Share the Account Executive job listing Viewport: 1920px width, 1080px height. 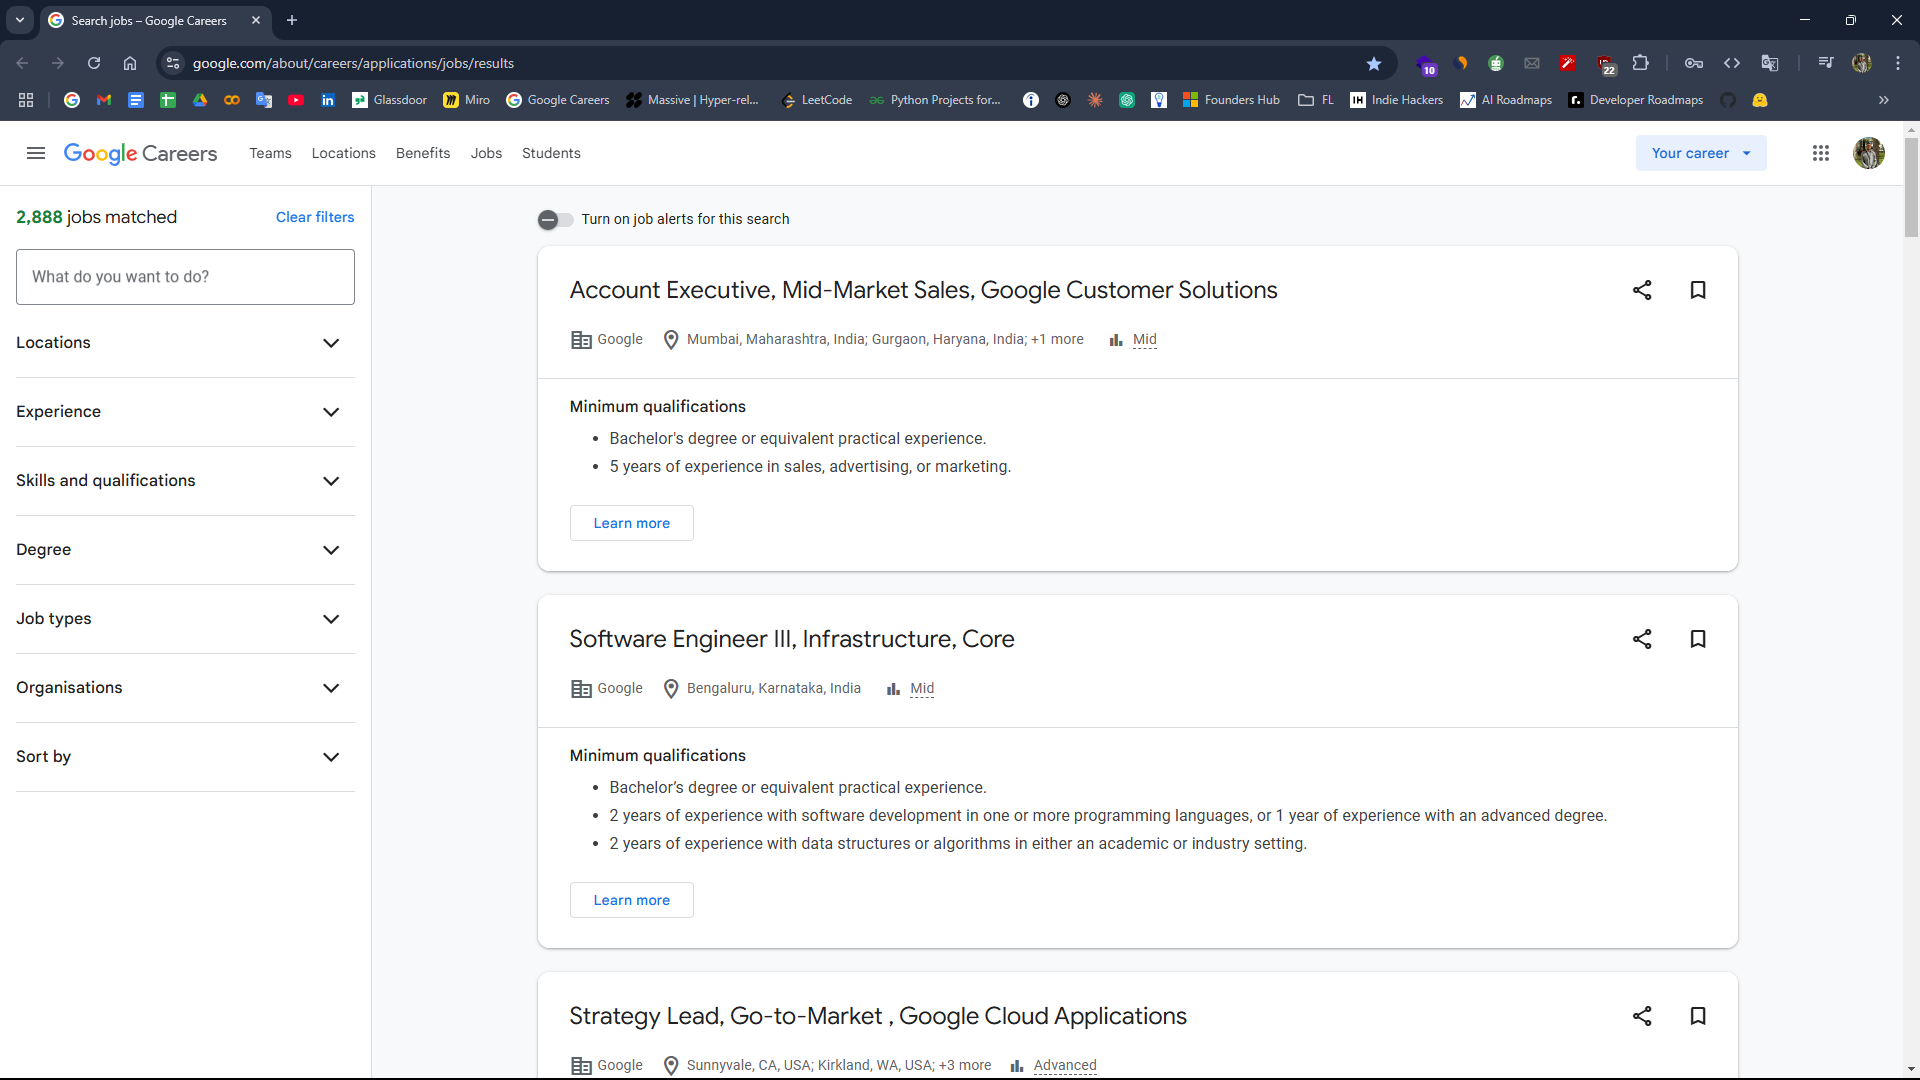click(x=1642, y=290)
